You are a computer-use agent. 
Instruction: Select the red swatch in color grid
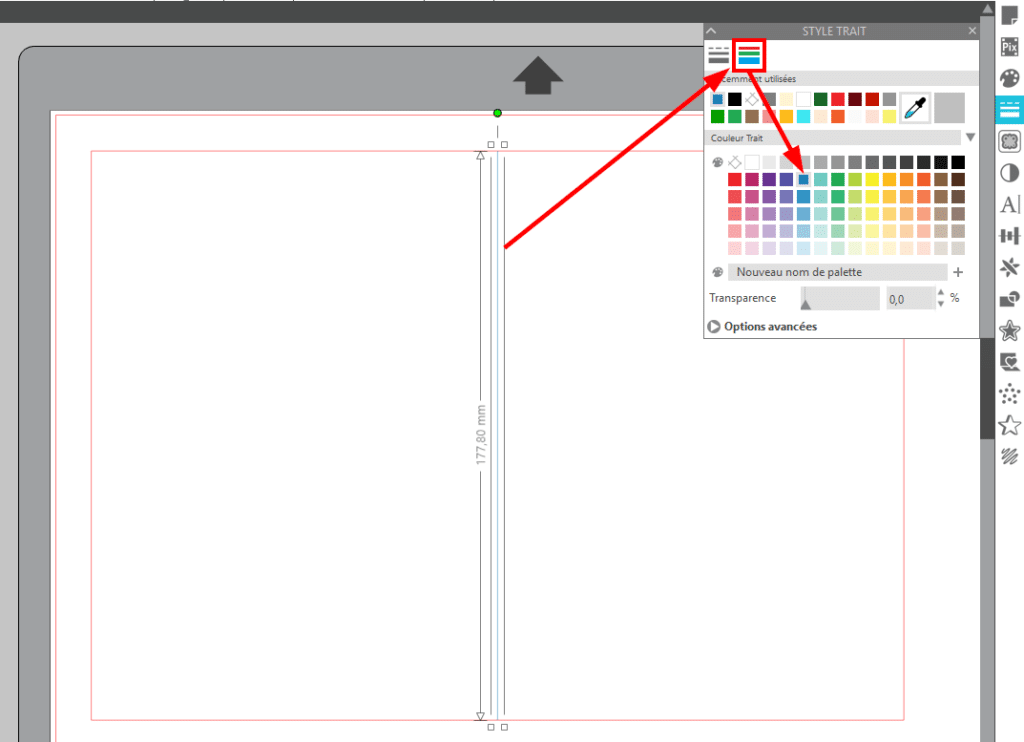[735, 179]
